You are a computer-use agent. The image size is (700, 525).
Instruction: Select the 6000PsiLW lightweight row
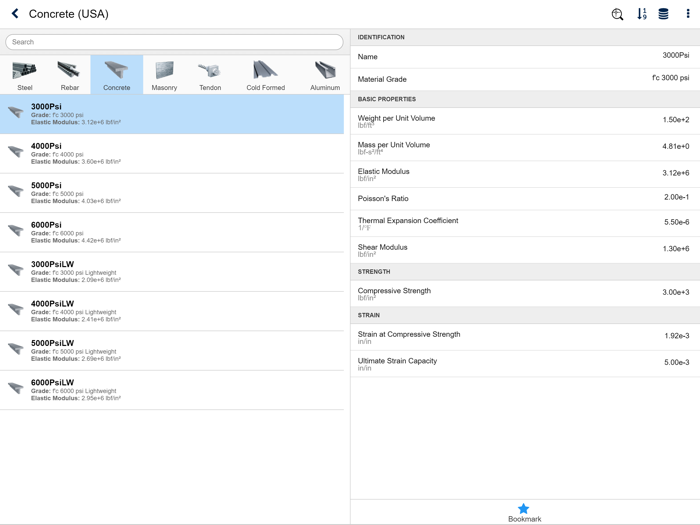(x=172, y=390)
